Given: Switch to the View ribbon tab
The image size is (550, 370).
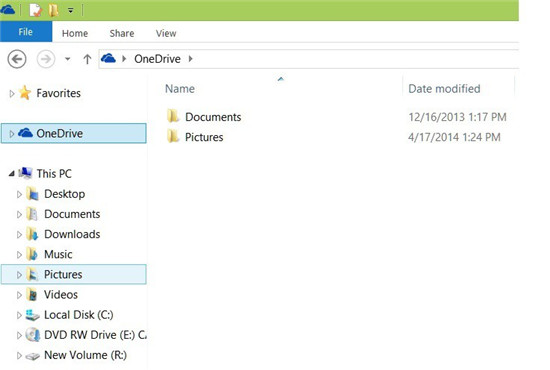Looking at the screenshot, I should point(166,33).
